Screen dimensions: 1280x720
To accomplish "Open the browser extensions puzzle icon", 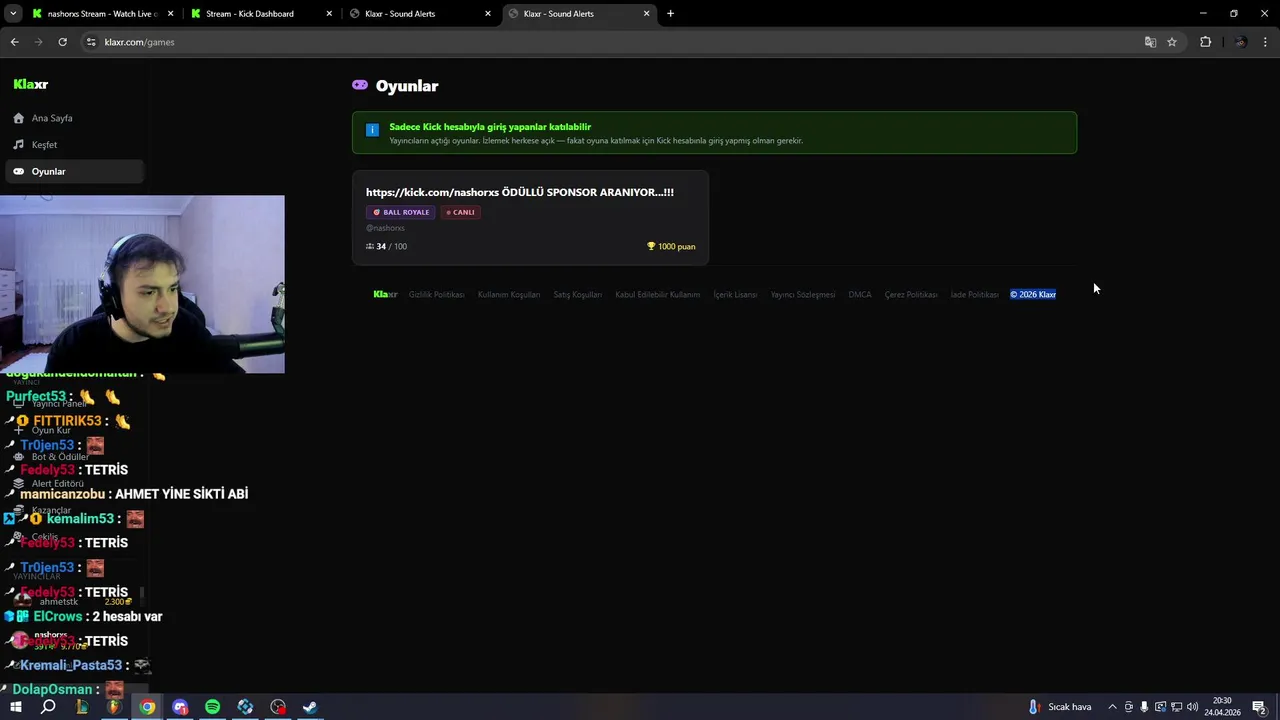I will [x=1205, y=42].
